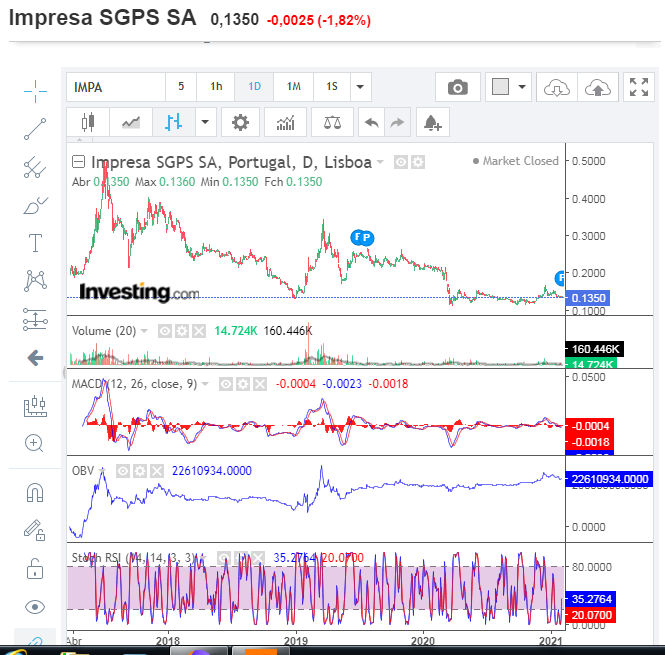Select the text annotation tool
This screenshot has width=665, height=655.
tap(35, 243)
